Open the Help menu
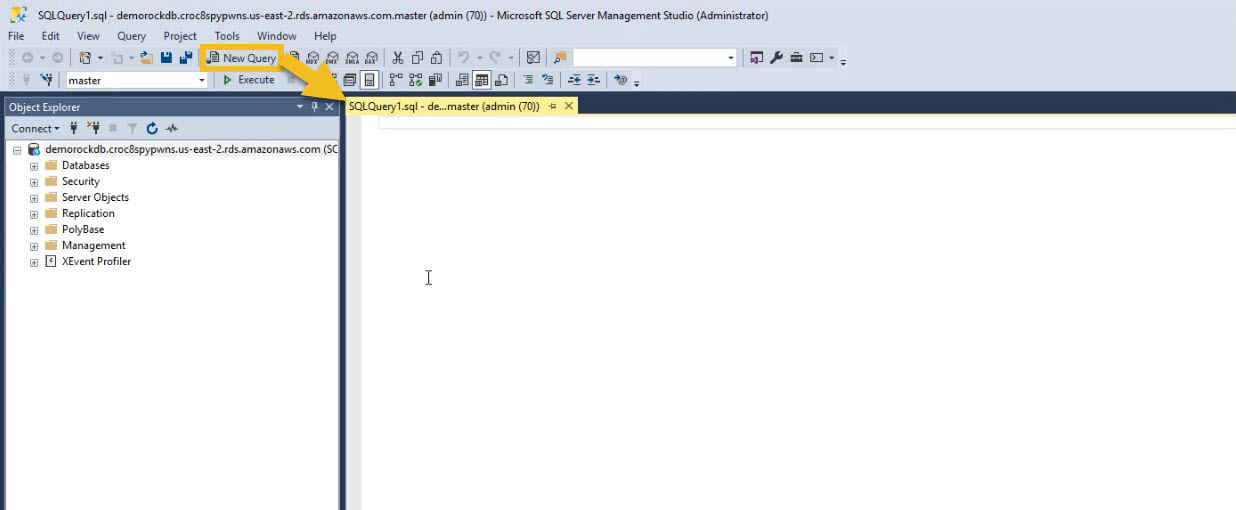 [x=325, y=36]
